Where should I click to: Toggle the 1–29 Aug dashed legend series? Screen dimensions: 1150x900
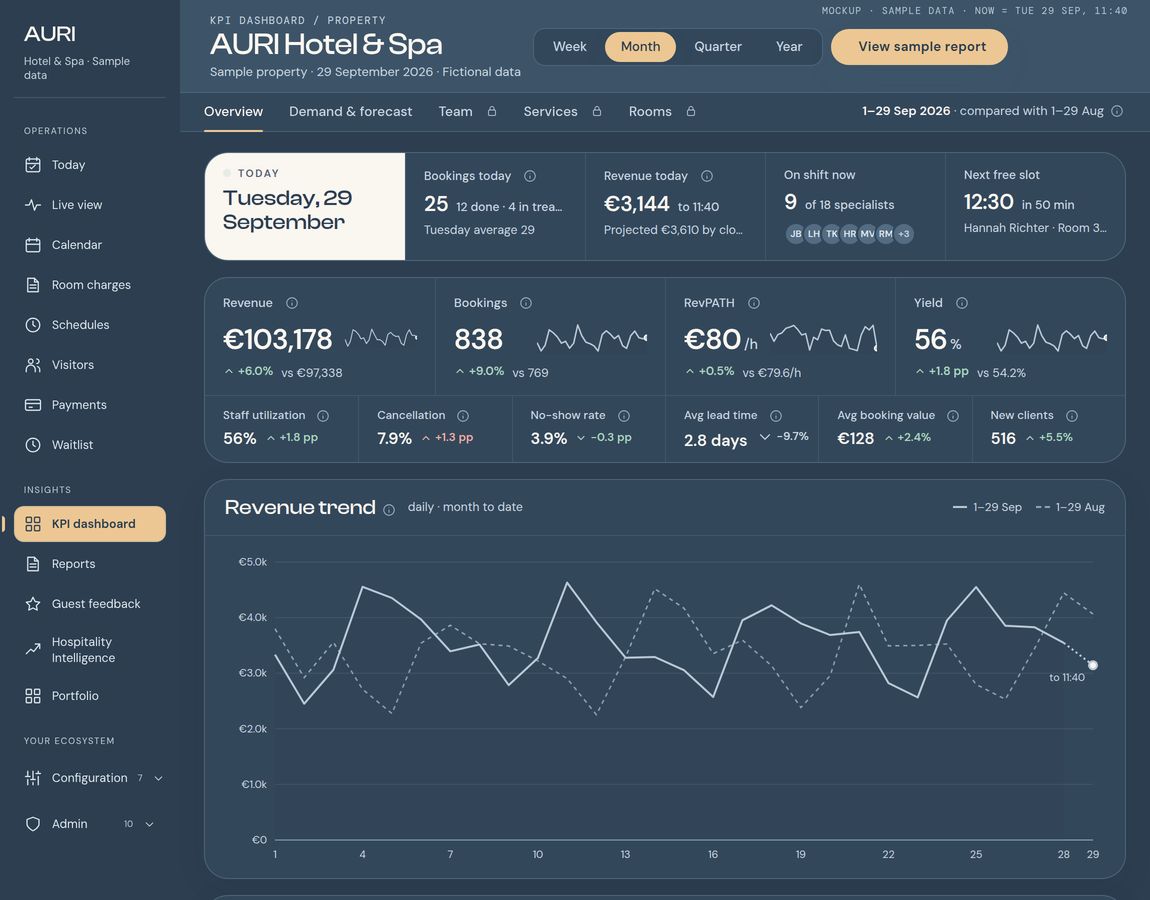(1070, 508)
